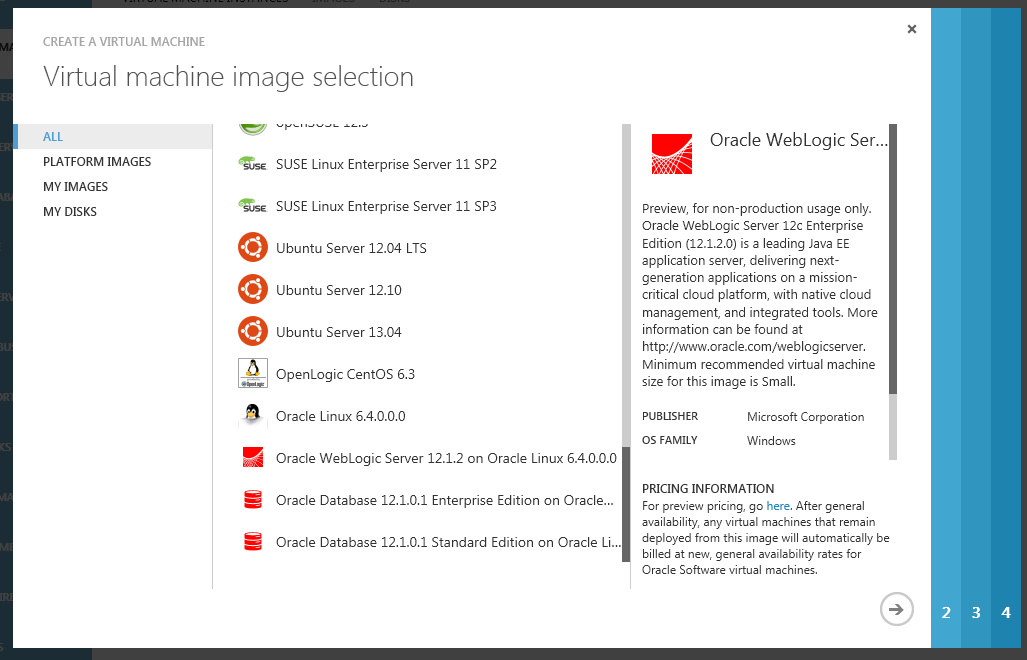Click the OpenLogic CentOS 6.3 penguin icon
The width and height of the screenshot is (1027, 660).
[x=253, y=373]
